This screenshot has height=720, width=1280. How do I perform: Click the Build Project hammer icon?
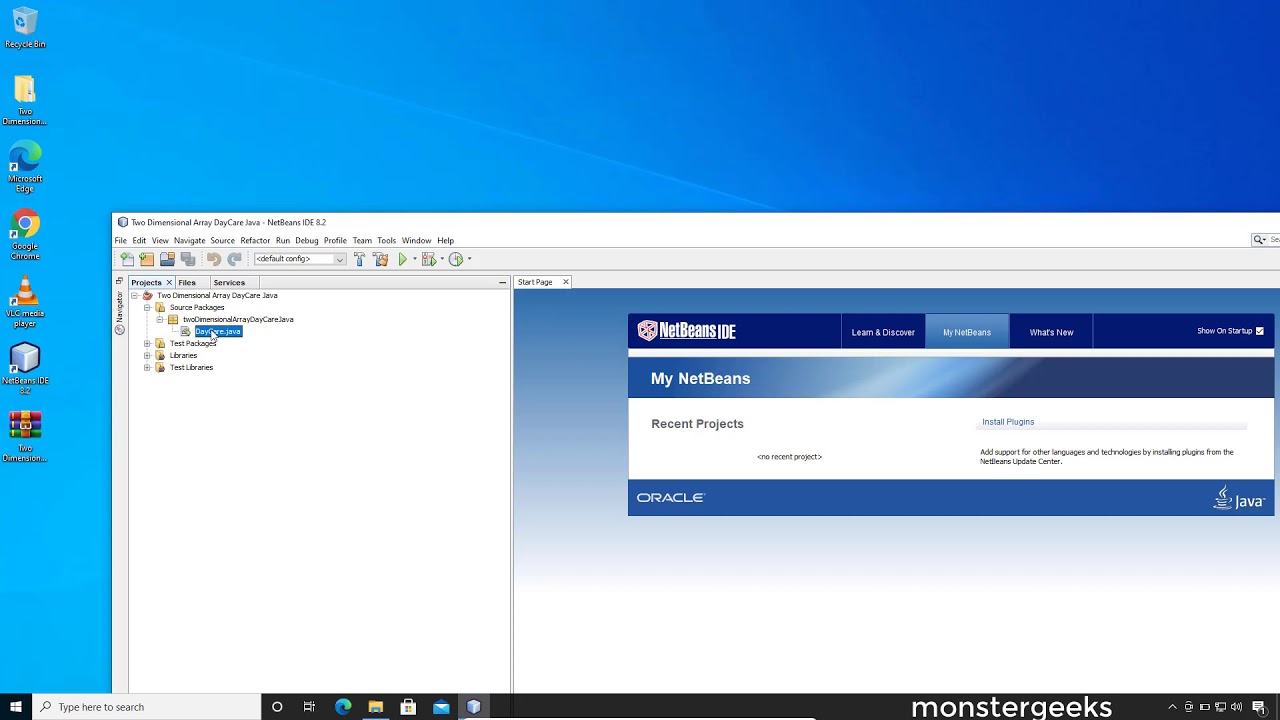(360, 259)
